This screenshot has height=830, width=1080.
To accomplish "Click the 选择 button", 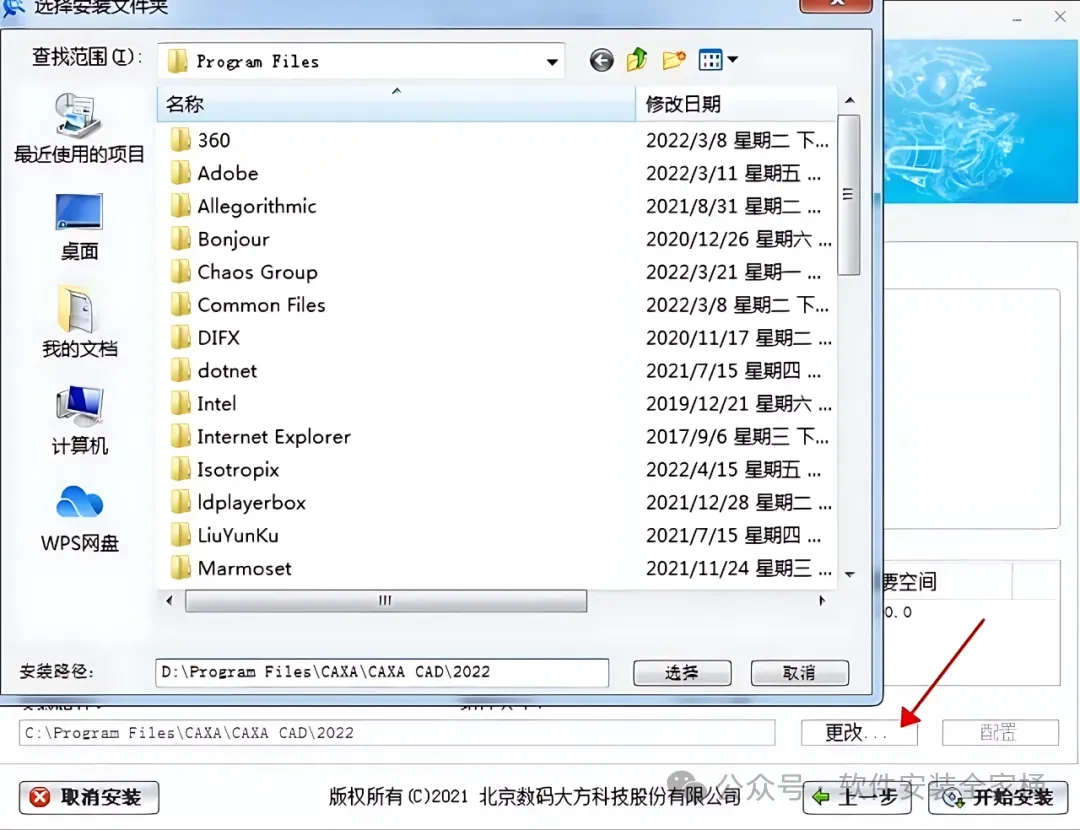I will (682, 672).
